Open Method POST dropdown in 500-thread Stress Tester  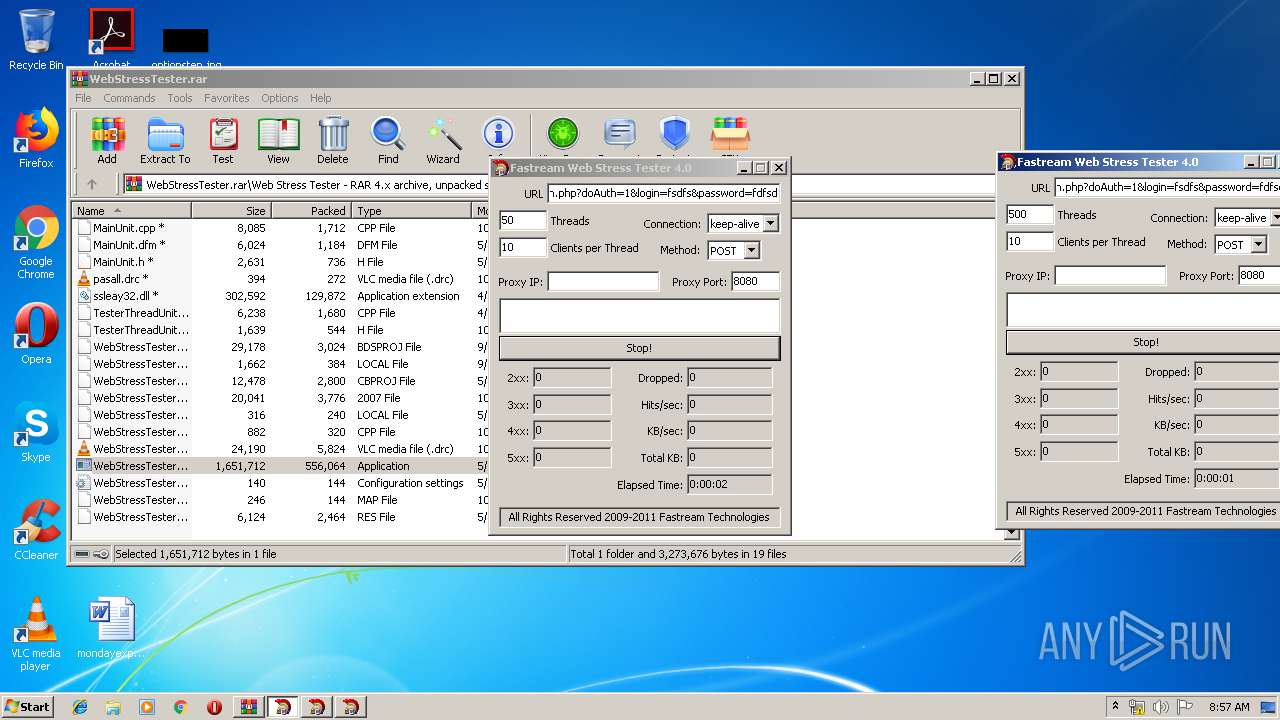[x=1259, y=244]
